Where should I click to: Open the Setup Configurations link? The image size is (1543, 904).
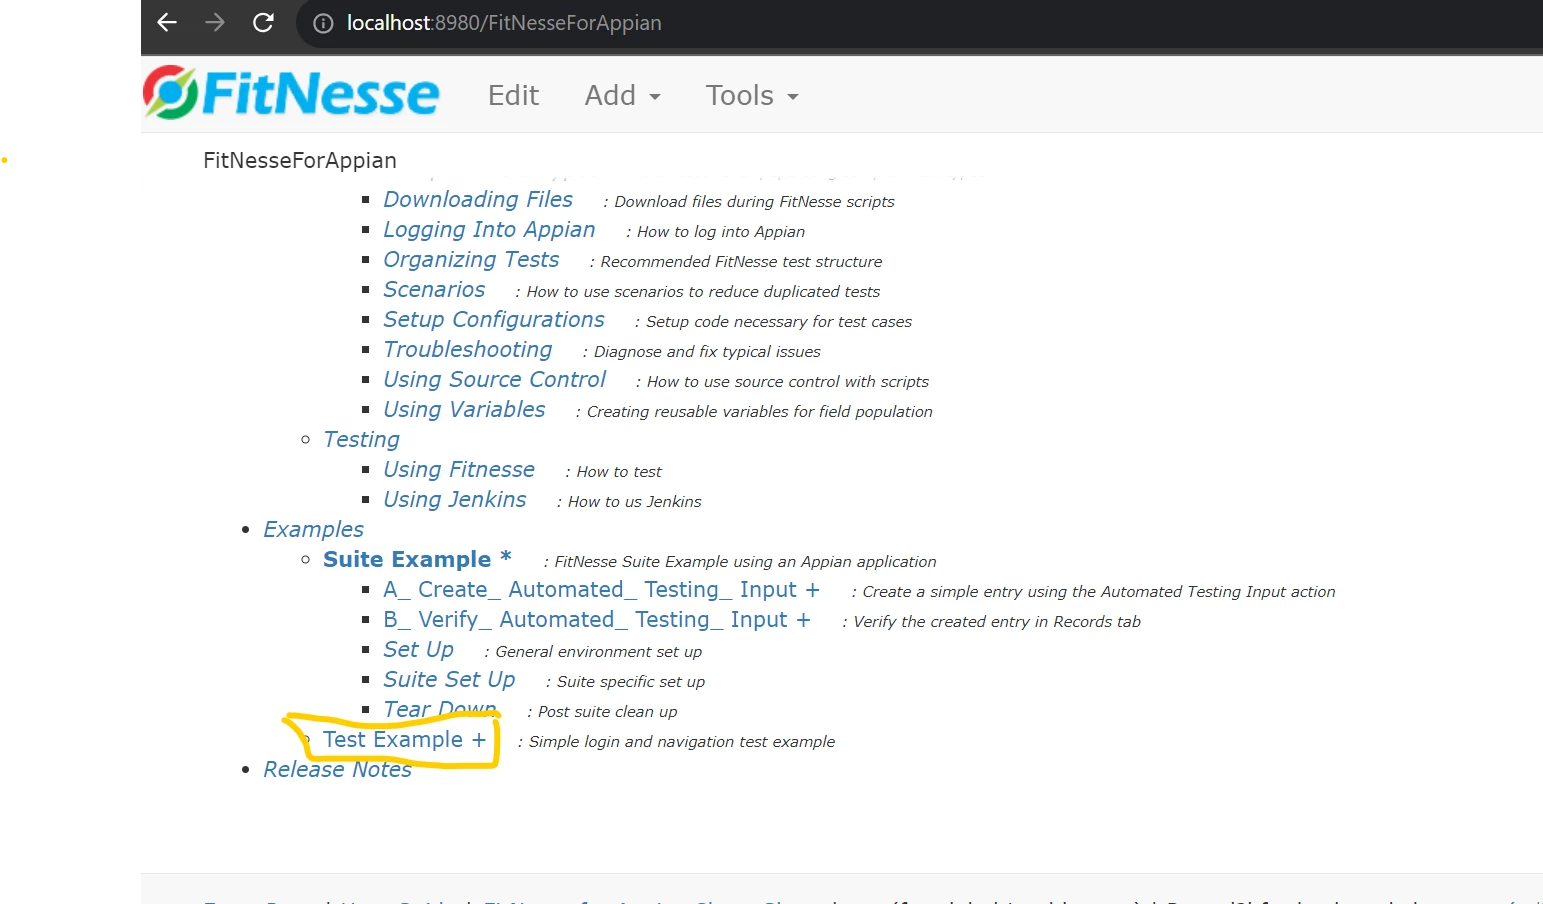click(x=494, y=320)
